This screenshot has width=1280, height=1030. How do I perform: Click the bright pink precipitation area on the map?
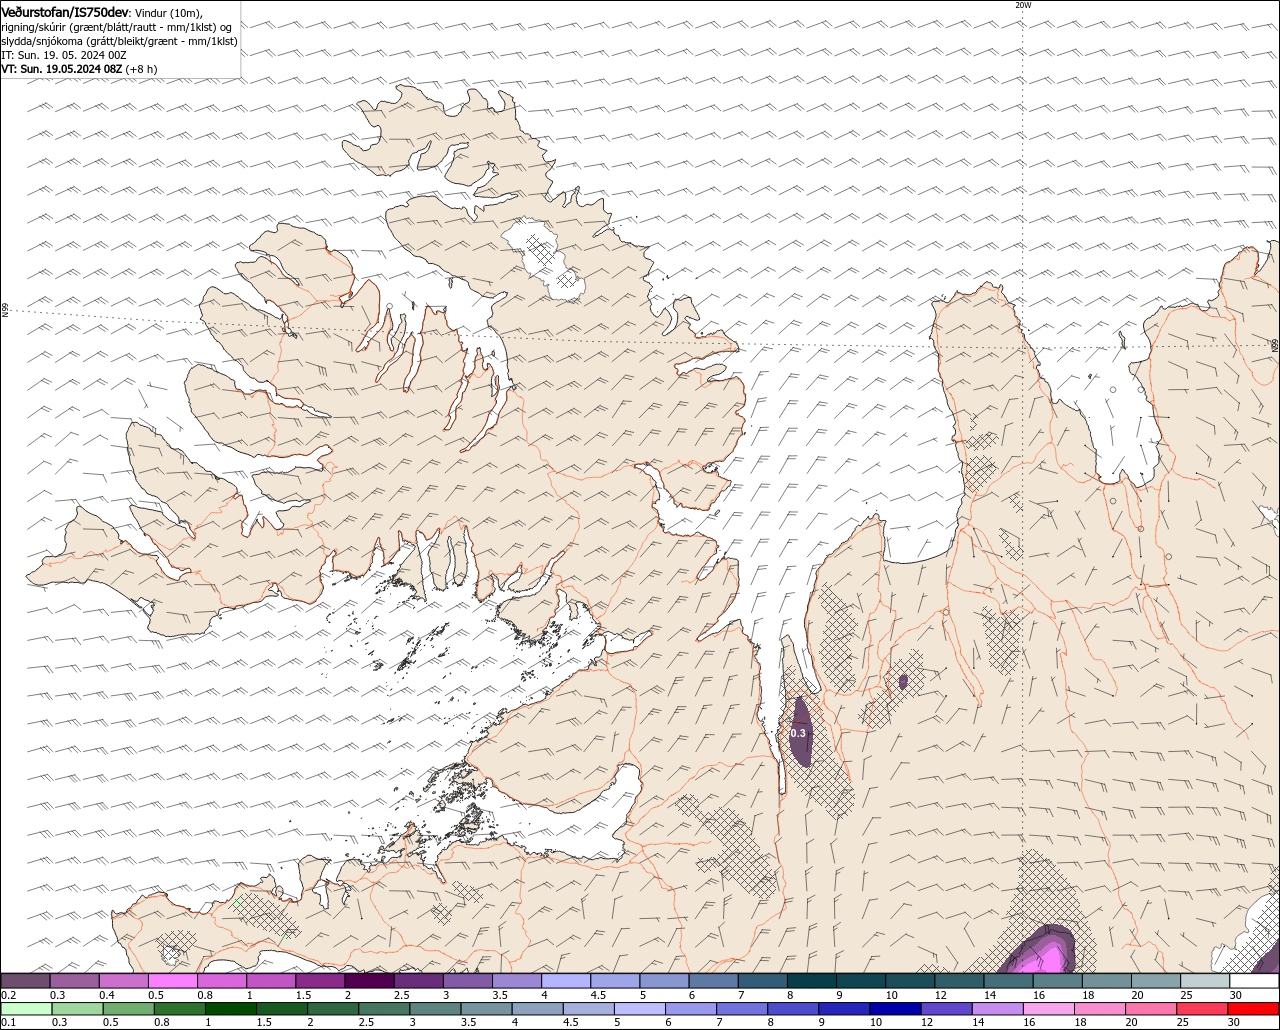(1045, 960)
